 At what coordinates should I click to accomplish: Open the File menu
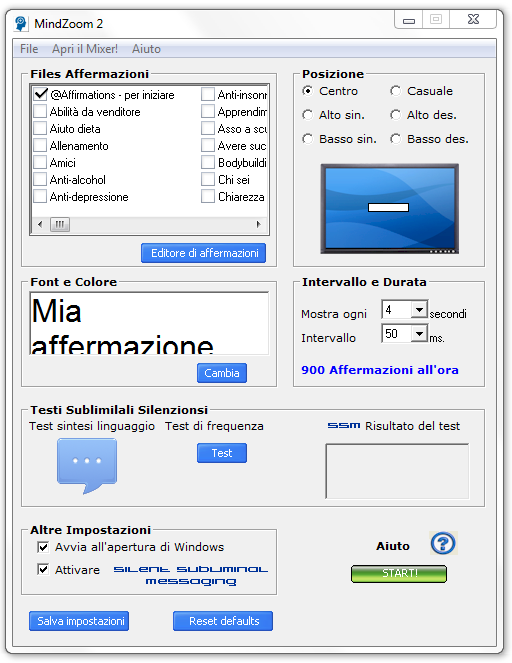click(29, 49)
